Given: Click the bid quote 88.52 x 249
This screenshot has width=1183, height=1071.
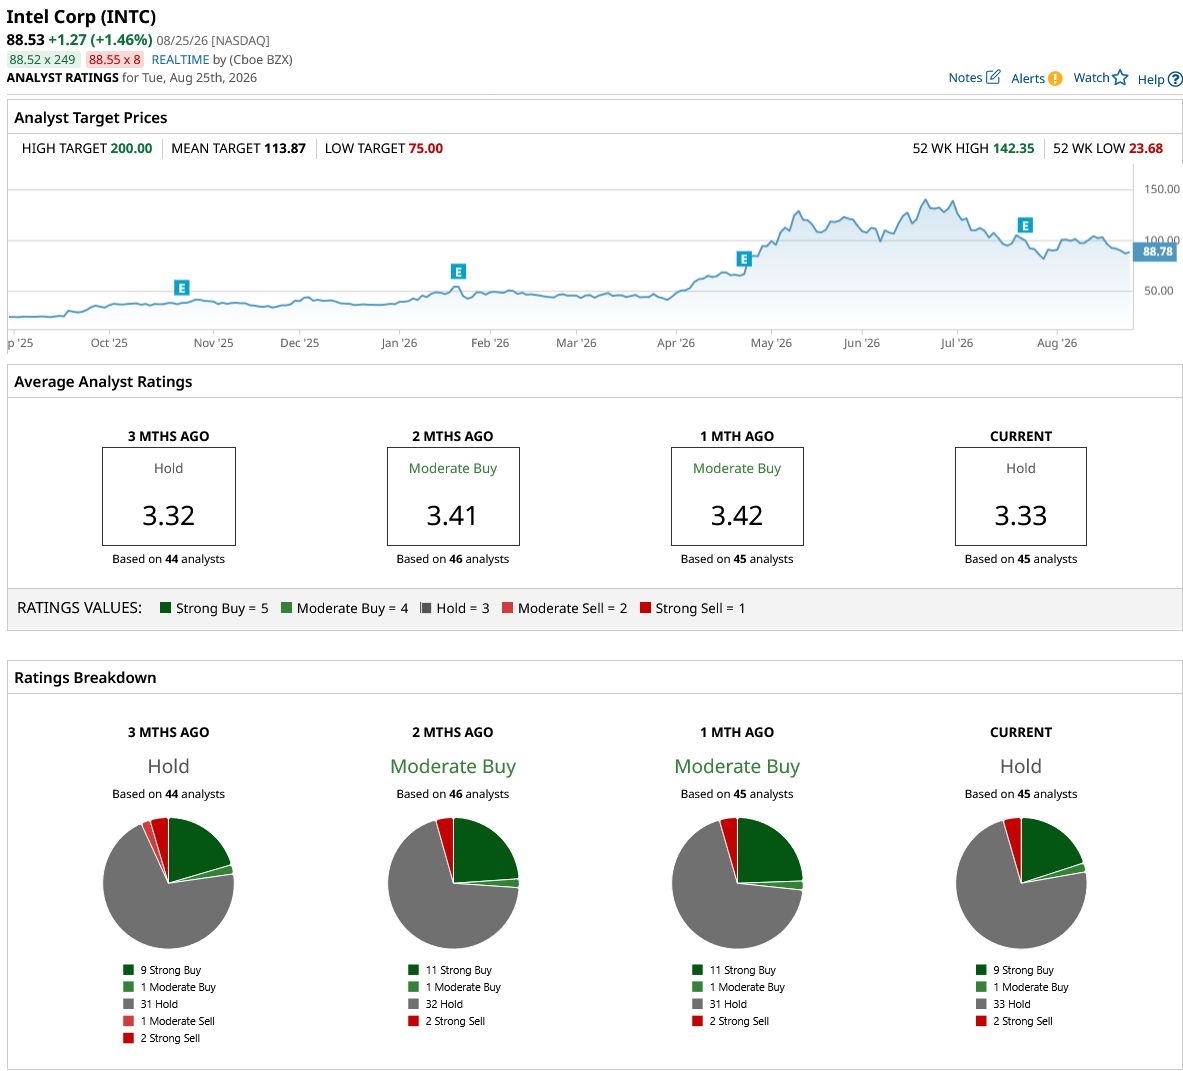Looking at the screenshot, I should (42, 60).
